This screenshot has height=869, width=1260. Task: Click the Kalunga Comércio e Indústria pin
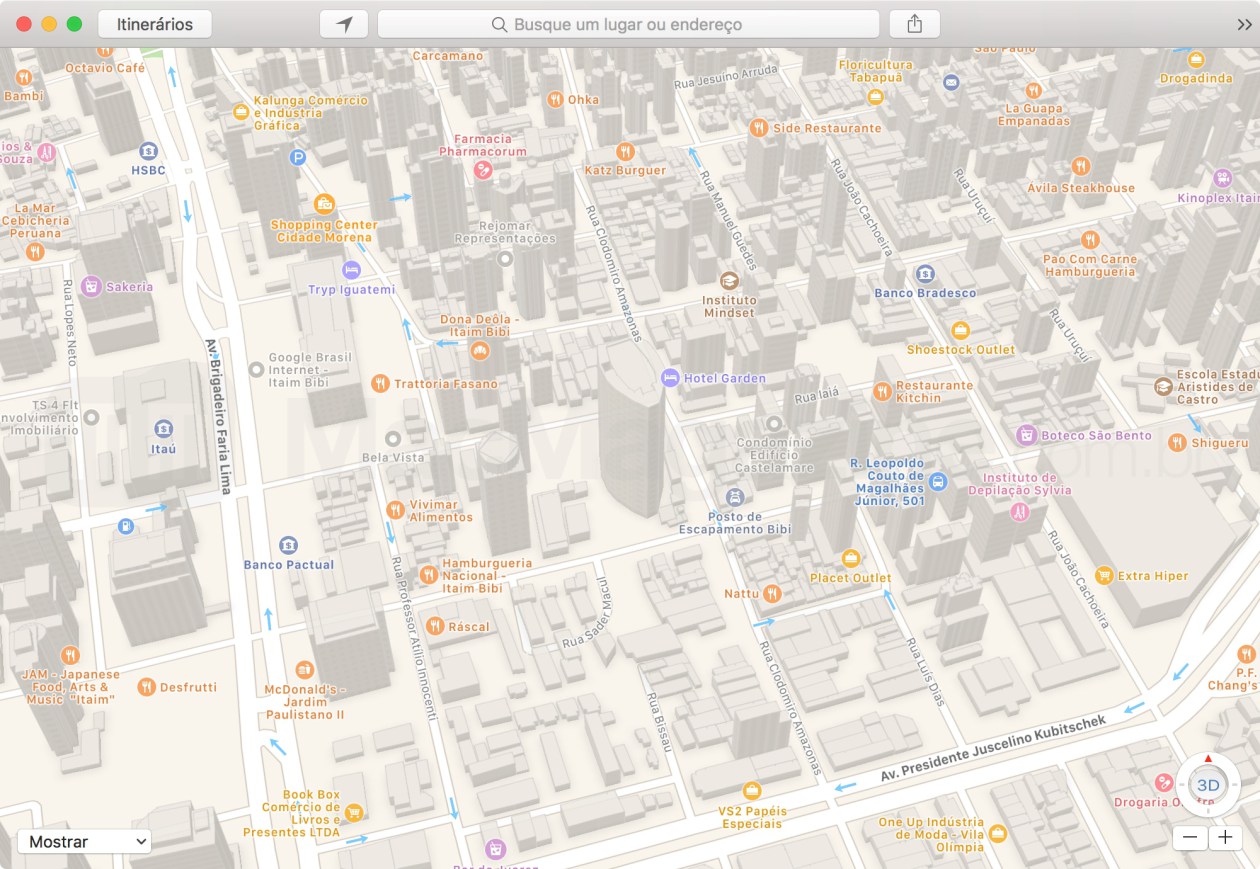241,112
